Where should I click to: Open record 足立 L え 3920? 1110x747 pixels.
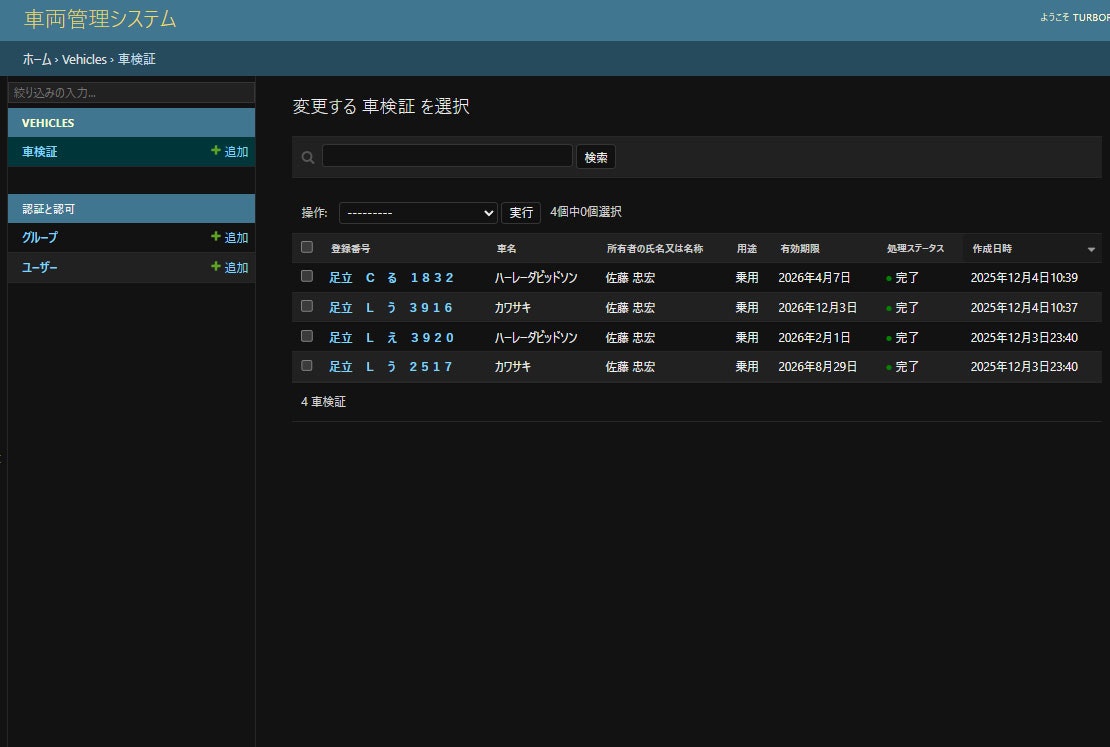(391, 338)
